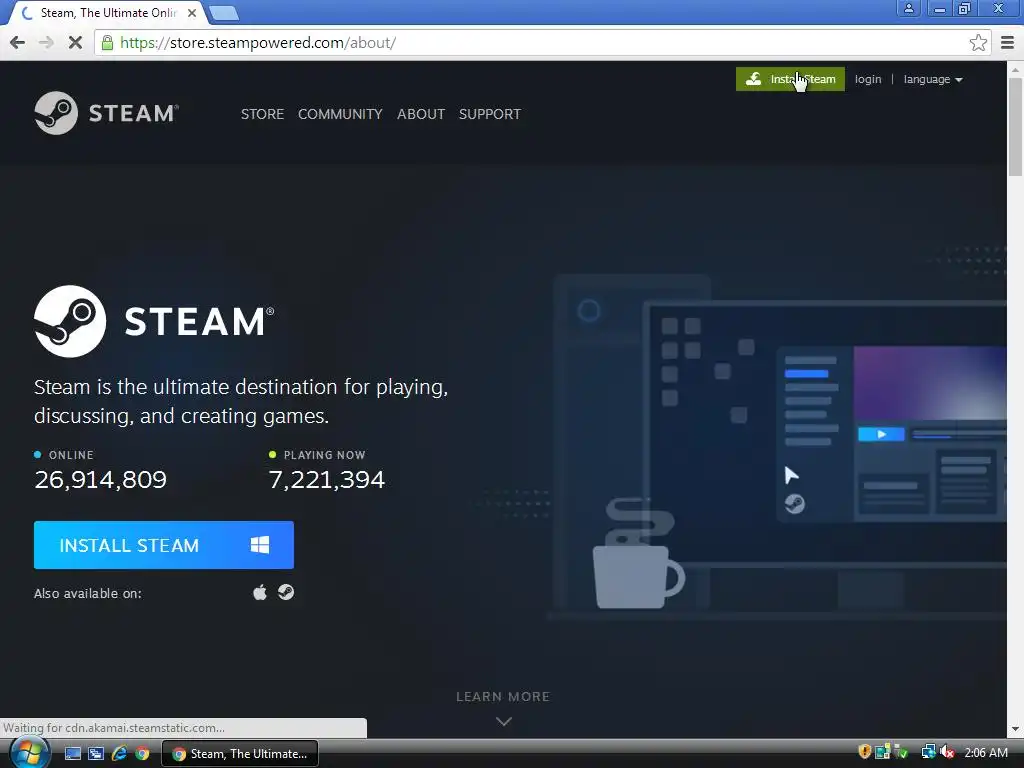Click the Steam, The Ultimate taskbar button
This screenshot has height=768, width=1024.
click(x=240, y=754)
